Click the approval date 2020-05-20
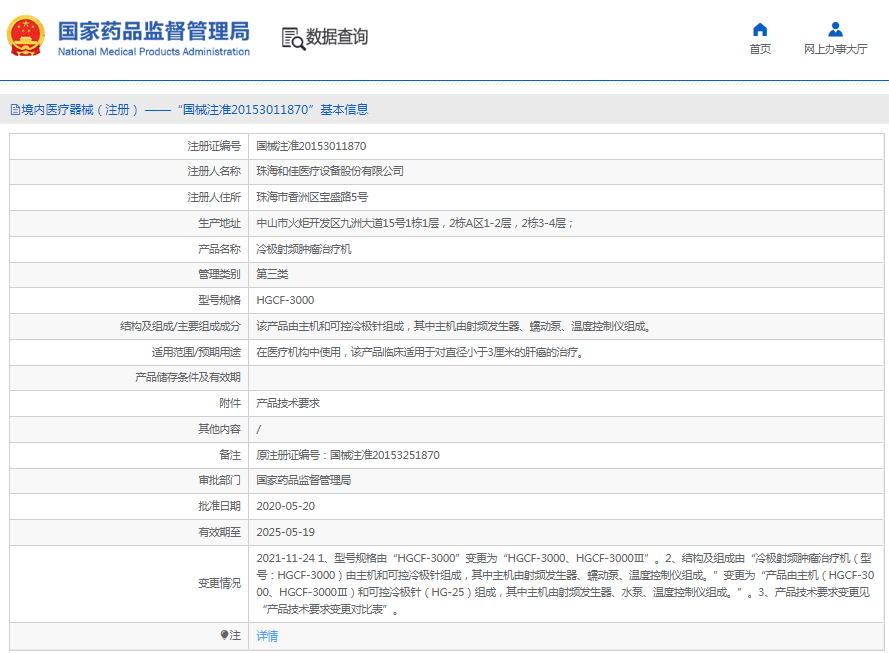Image resolution: width=889 pixels, height=653 pixels. [285, 506]
